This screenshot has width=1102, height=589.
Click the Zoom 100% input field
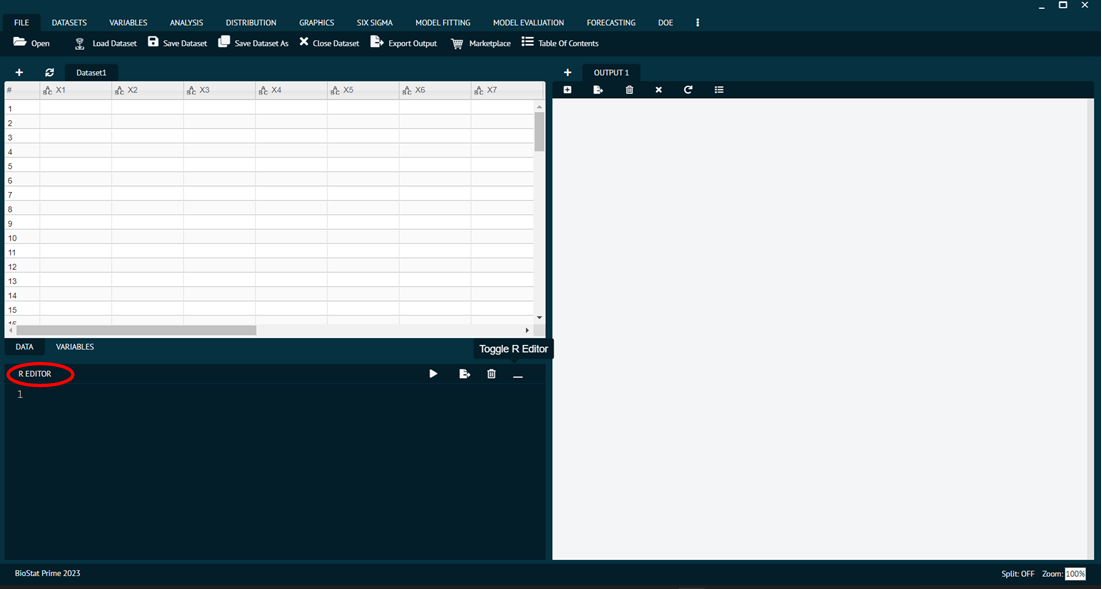1075,574
